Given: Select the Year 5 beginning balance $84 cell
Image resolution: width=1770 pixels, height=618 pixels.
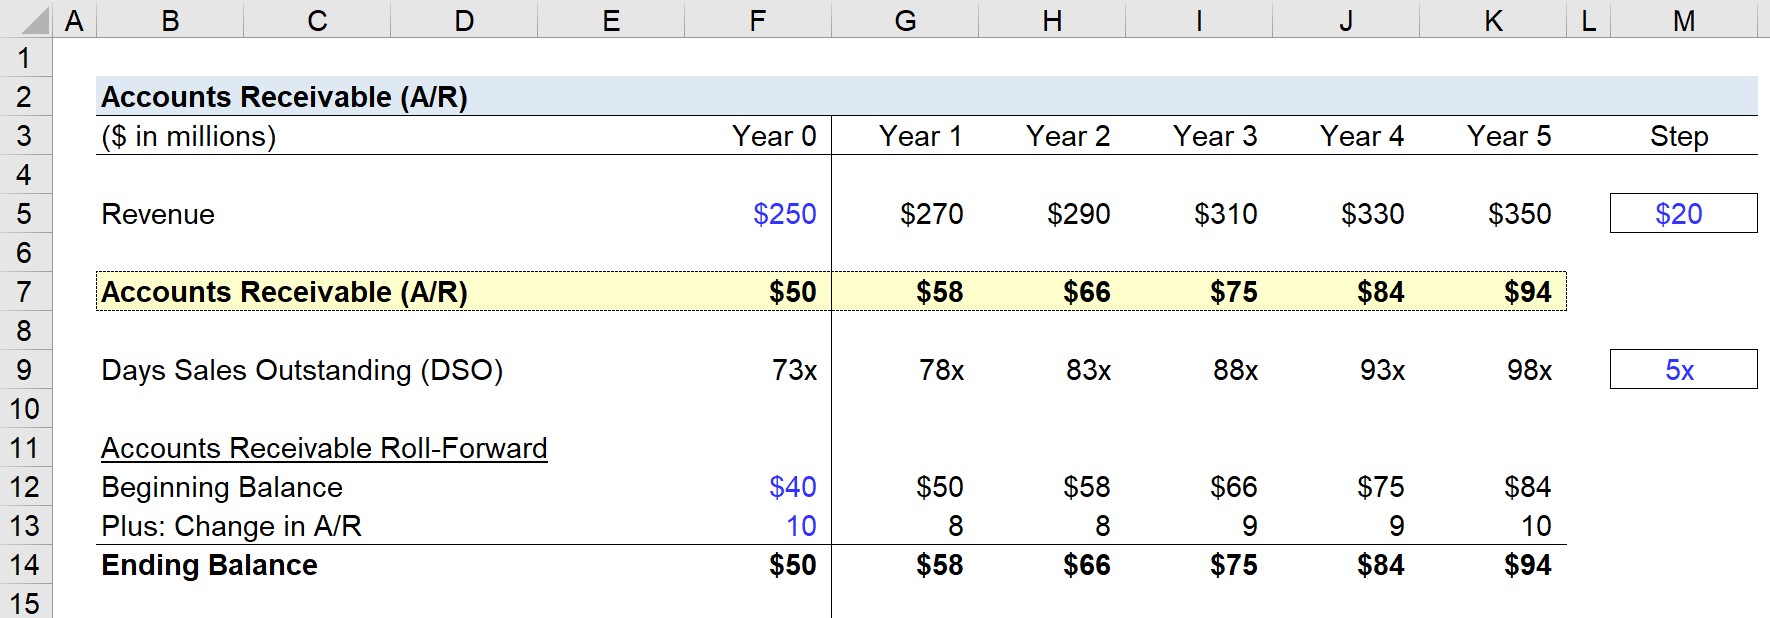Looking at the screenshot, I should pos(1493,487).
